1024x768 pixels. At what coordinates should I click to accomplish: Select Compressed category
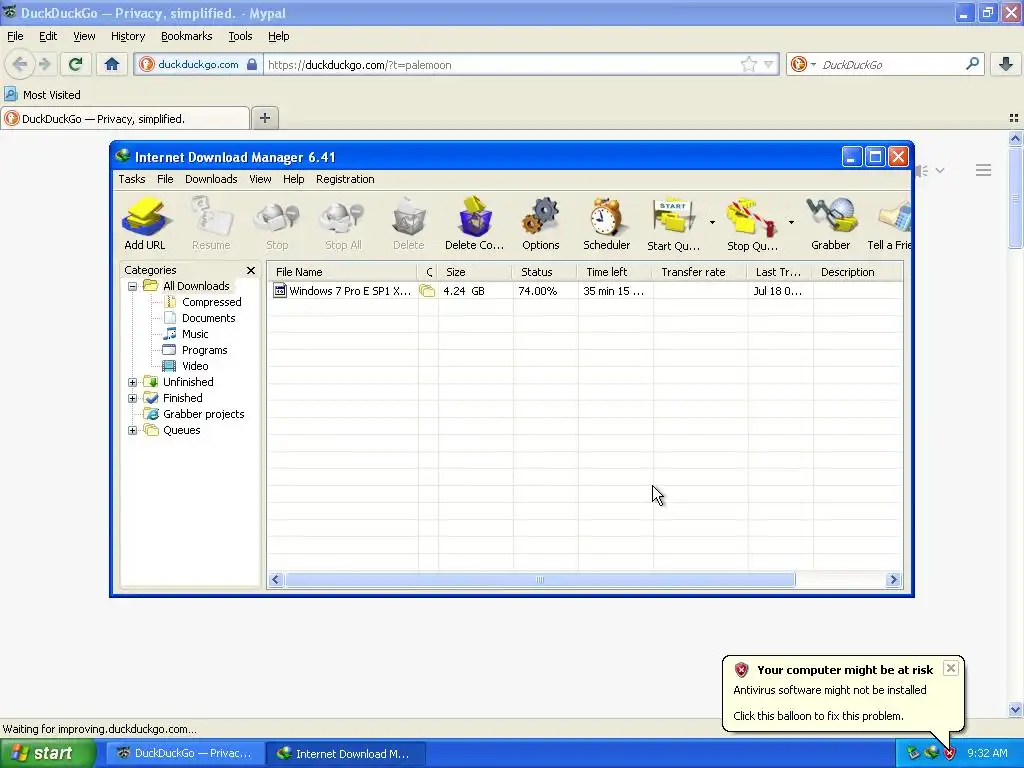(212, 302)
